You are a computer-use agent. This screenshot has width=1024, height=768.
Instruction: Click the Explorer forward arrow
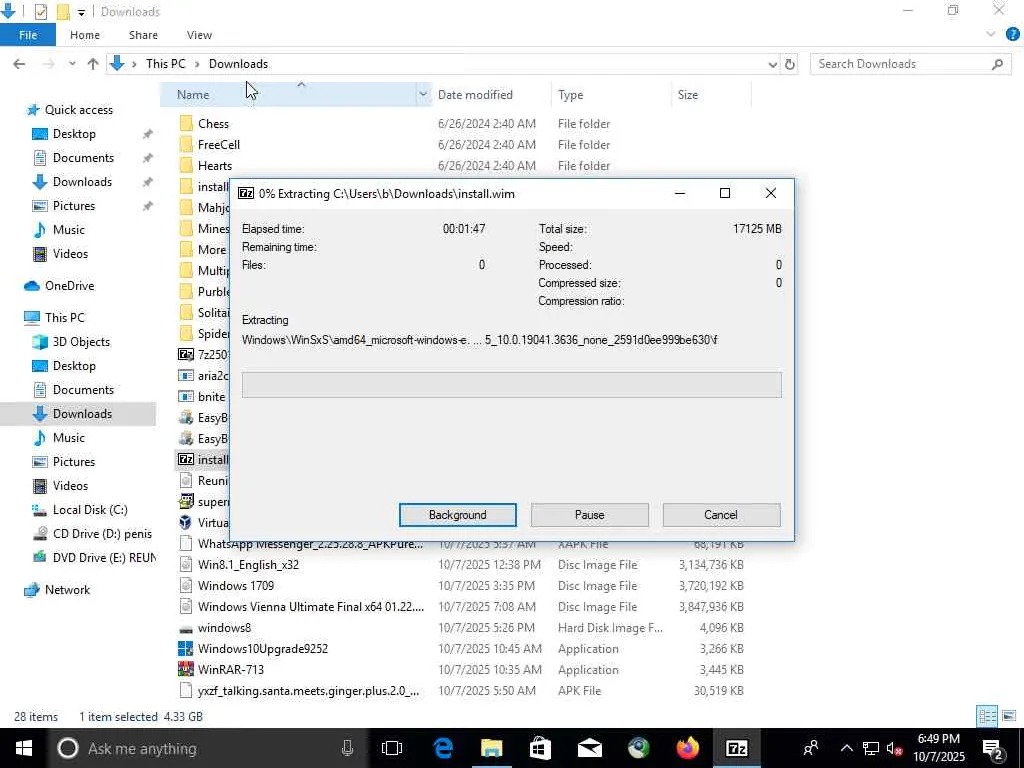pyautogui.click(x=48, y=64)
